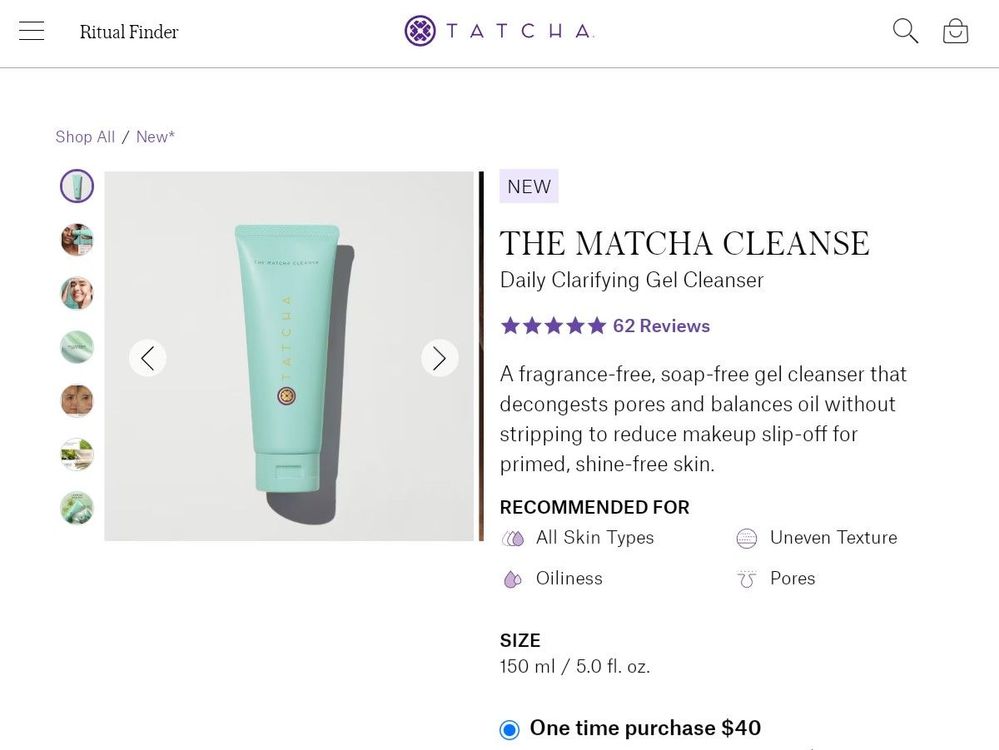The width and height of the screenshot is (999, 750).
Task: Click the Tatcha logo
Action: pyautogui.click(x=499, y=31)
